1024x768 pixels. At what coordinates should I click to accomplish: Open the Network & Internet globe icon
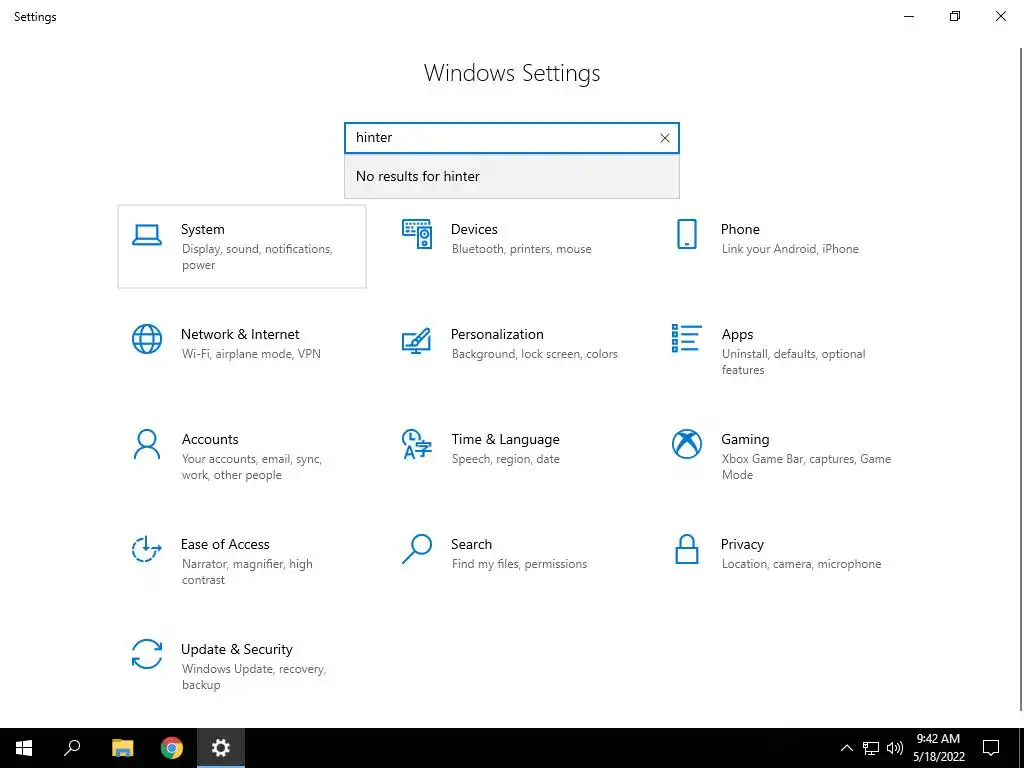tap(147, 339)
